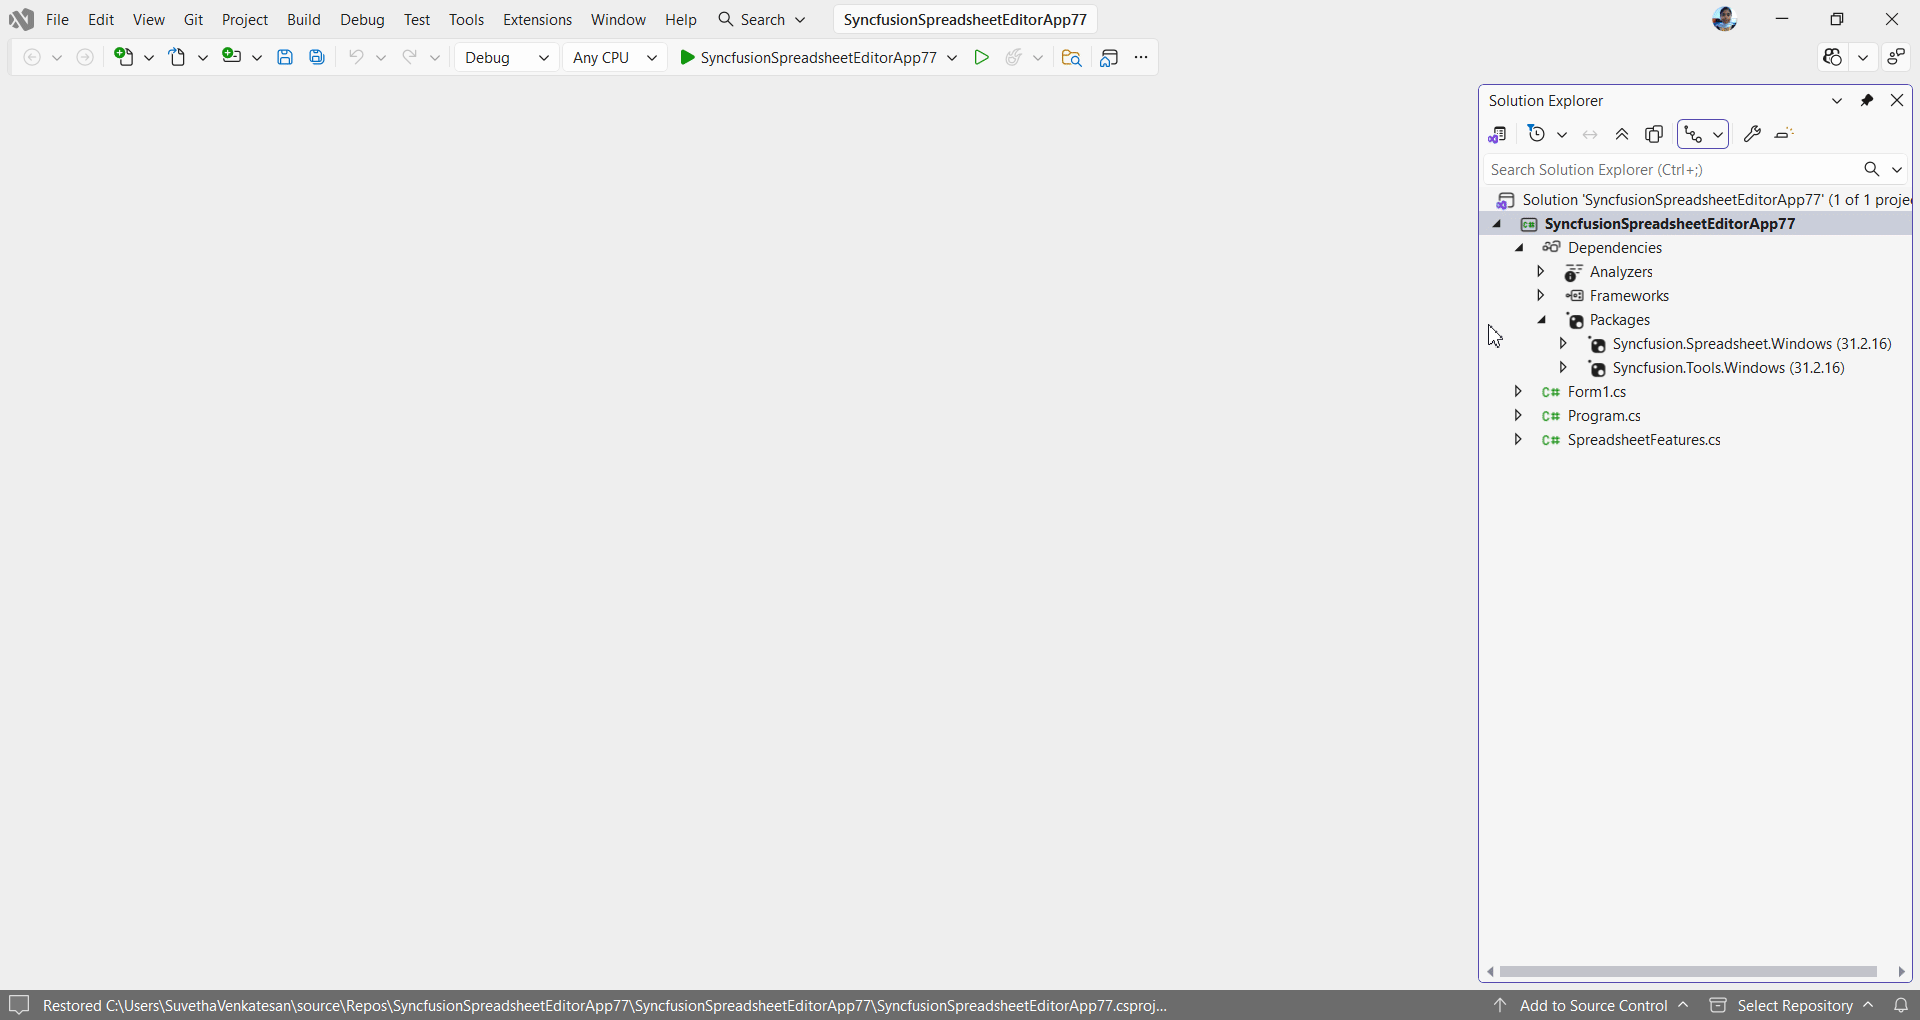The width and height of the screenshot is (1920, 1020).
Task: Select the Start Debugging green play icon
Action: pos(982,57)
